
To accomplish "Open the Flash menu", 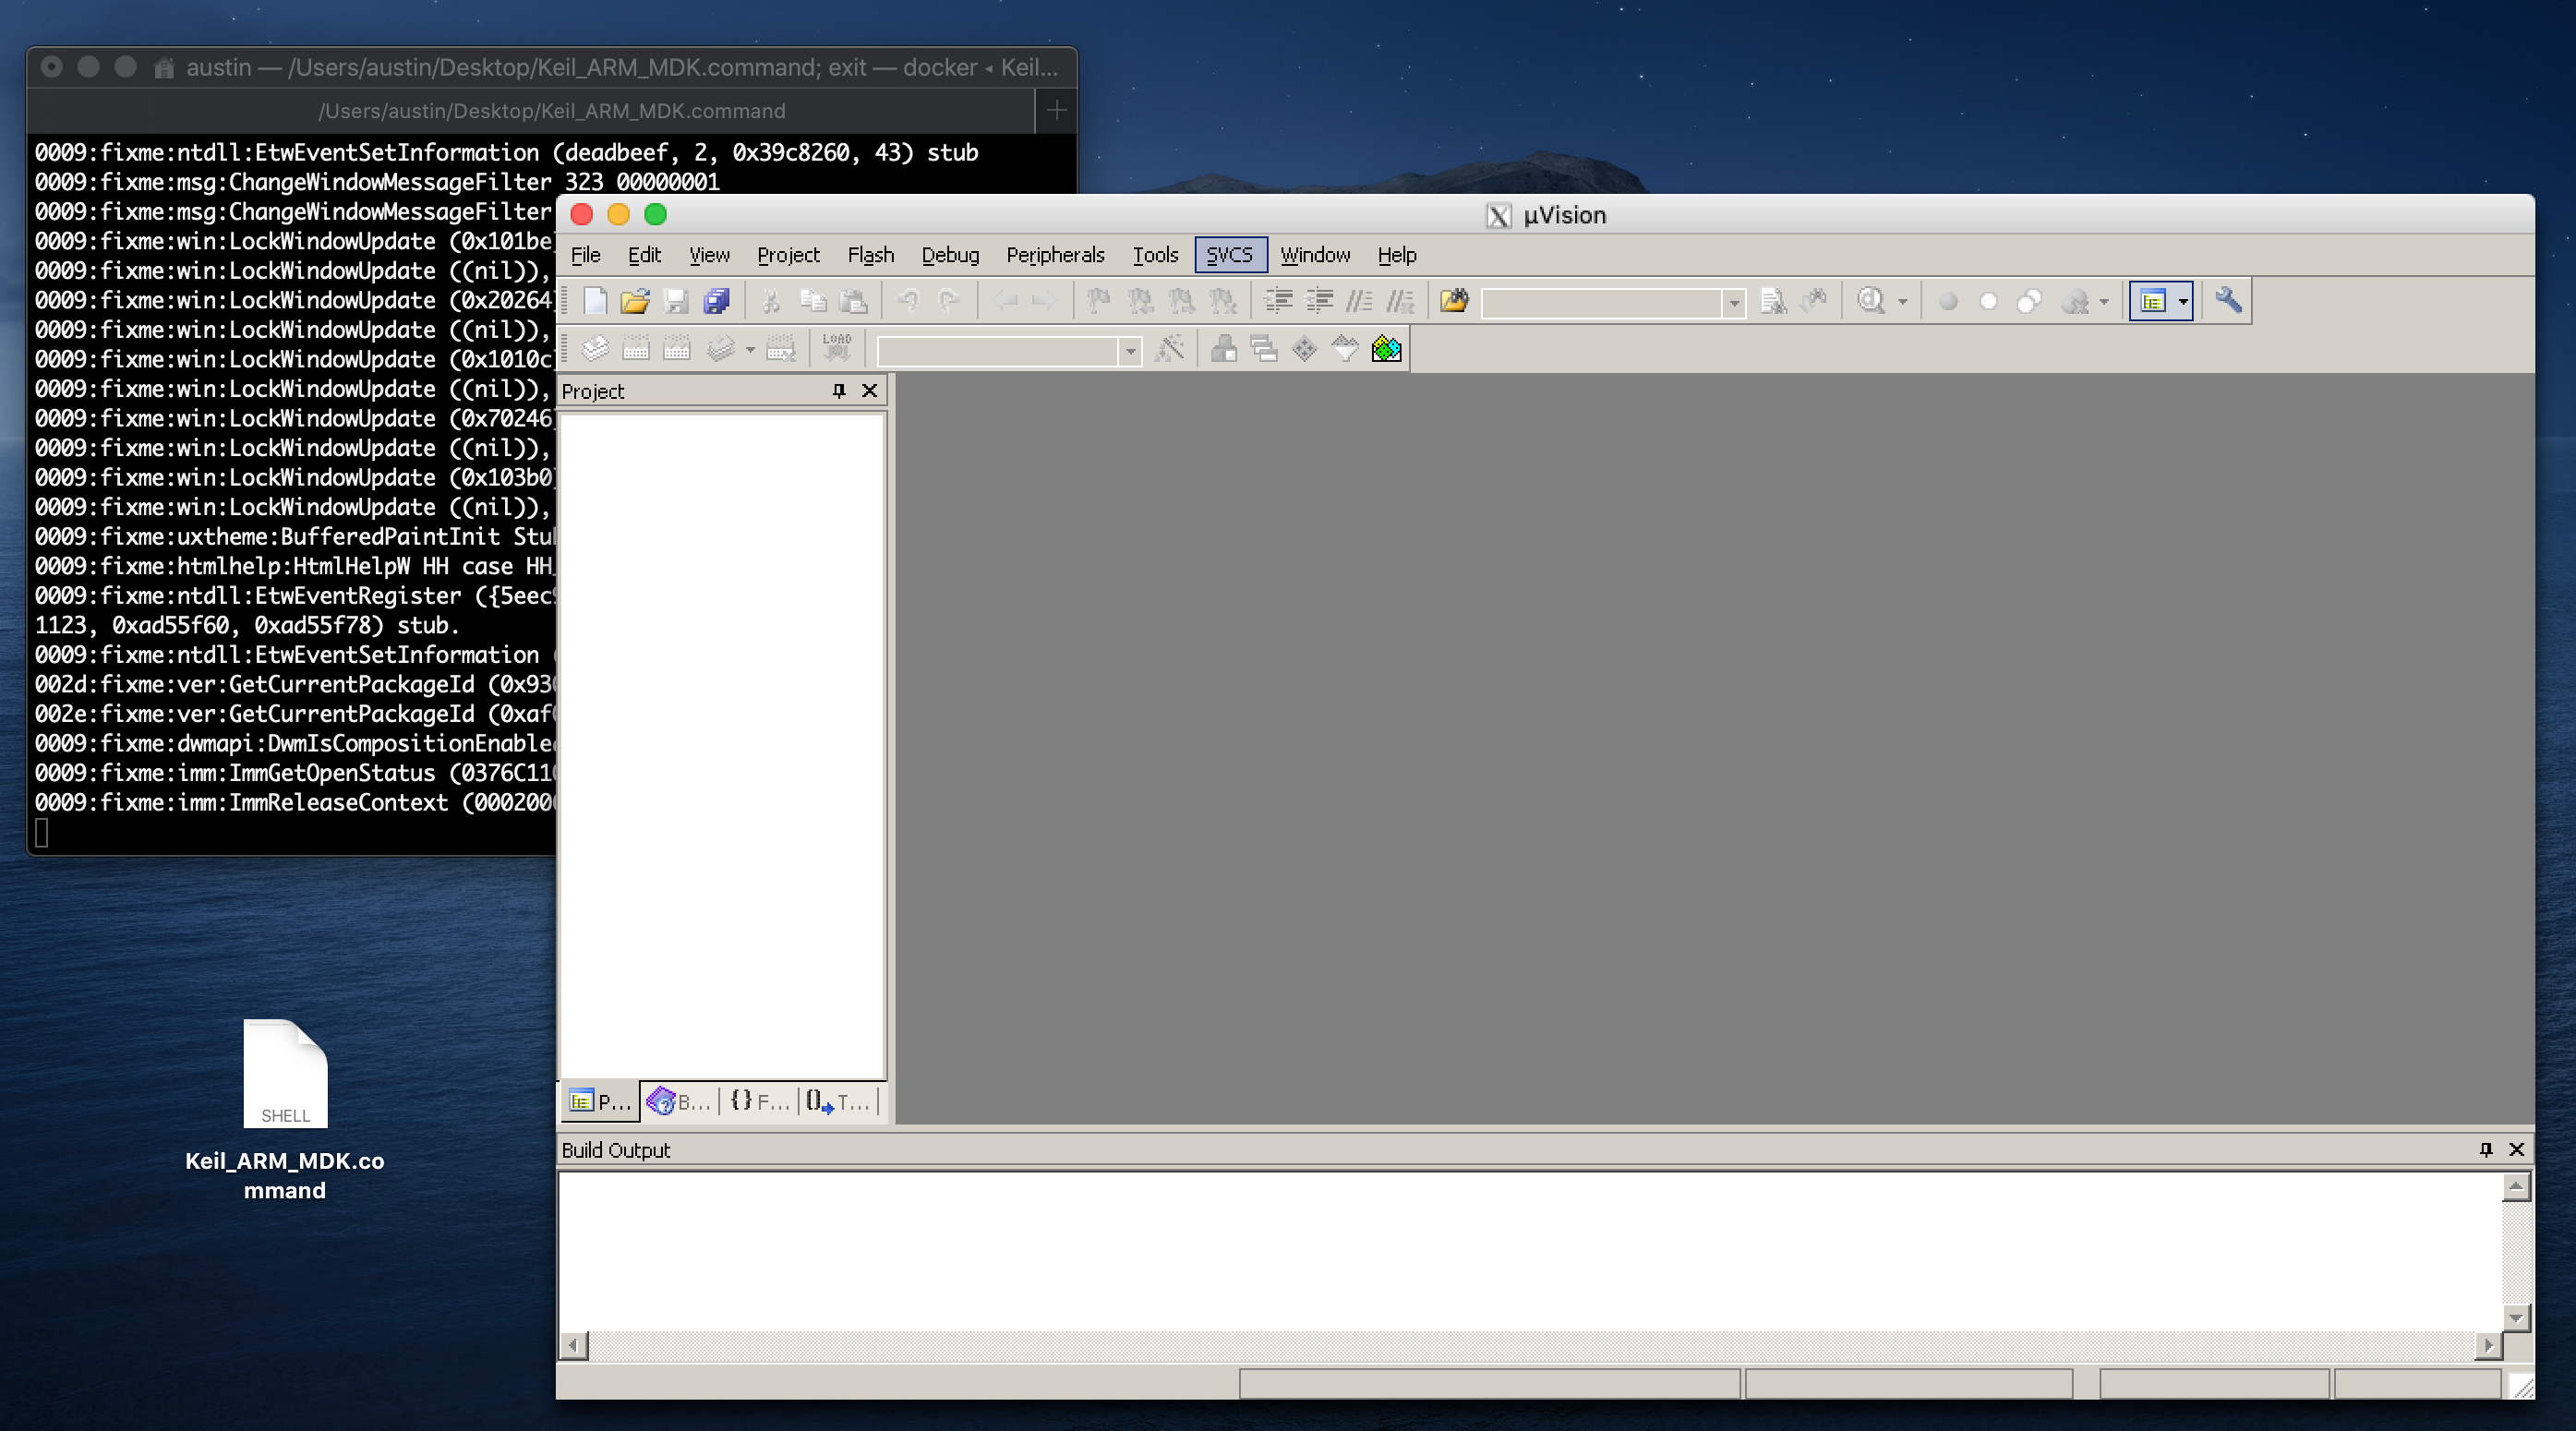I will tap(870, 255).
